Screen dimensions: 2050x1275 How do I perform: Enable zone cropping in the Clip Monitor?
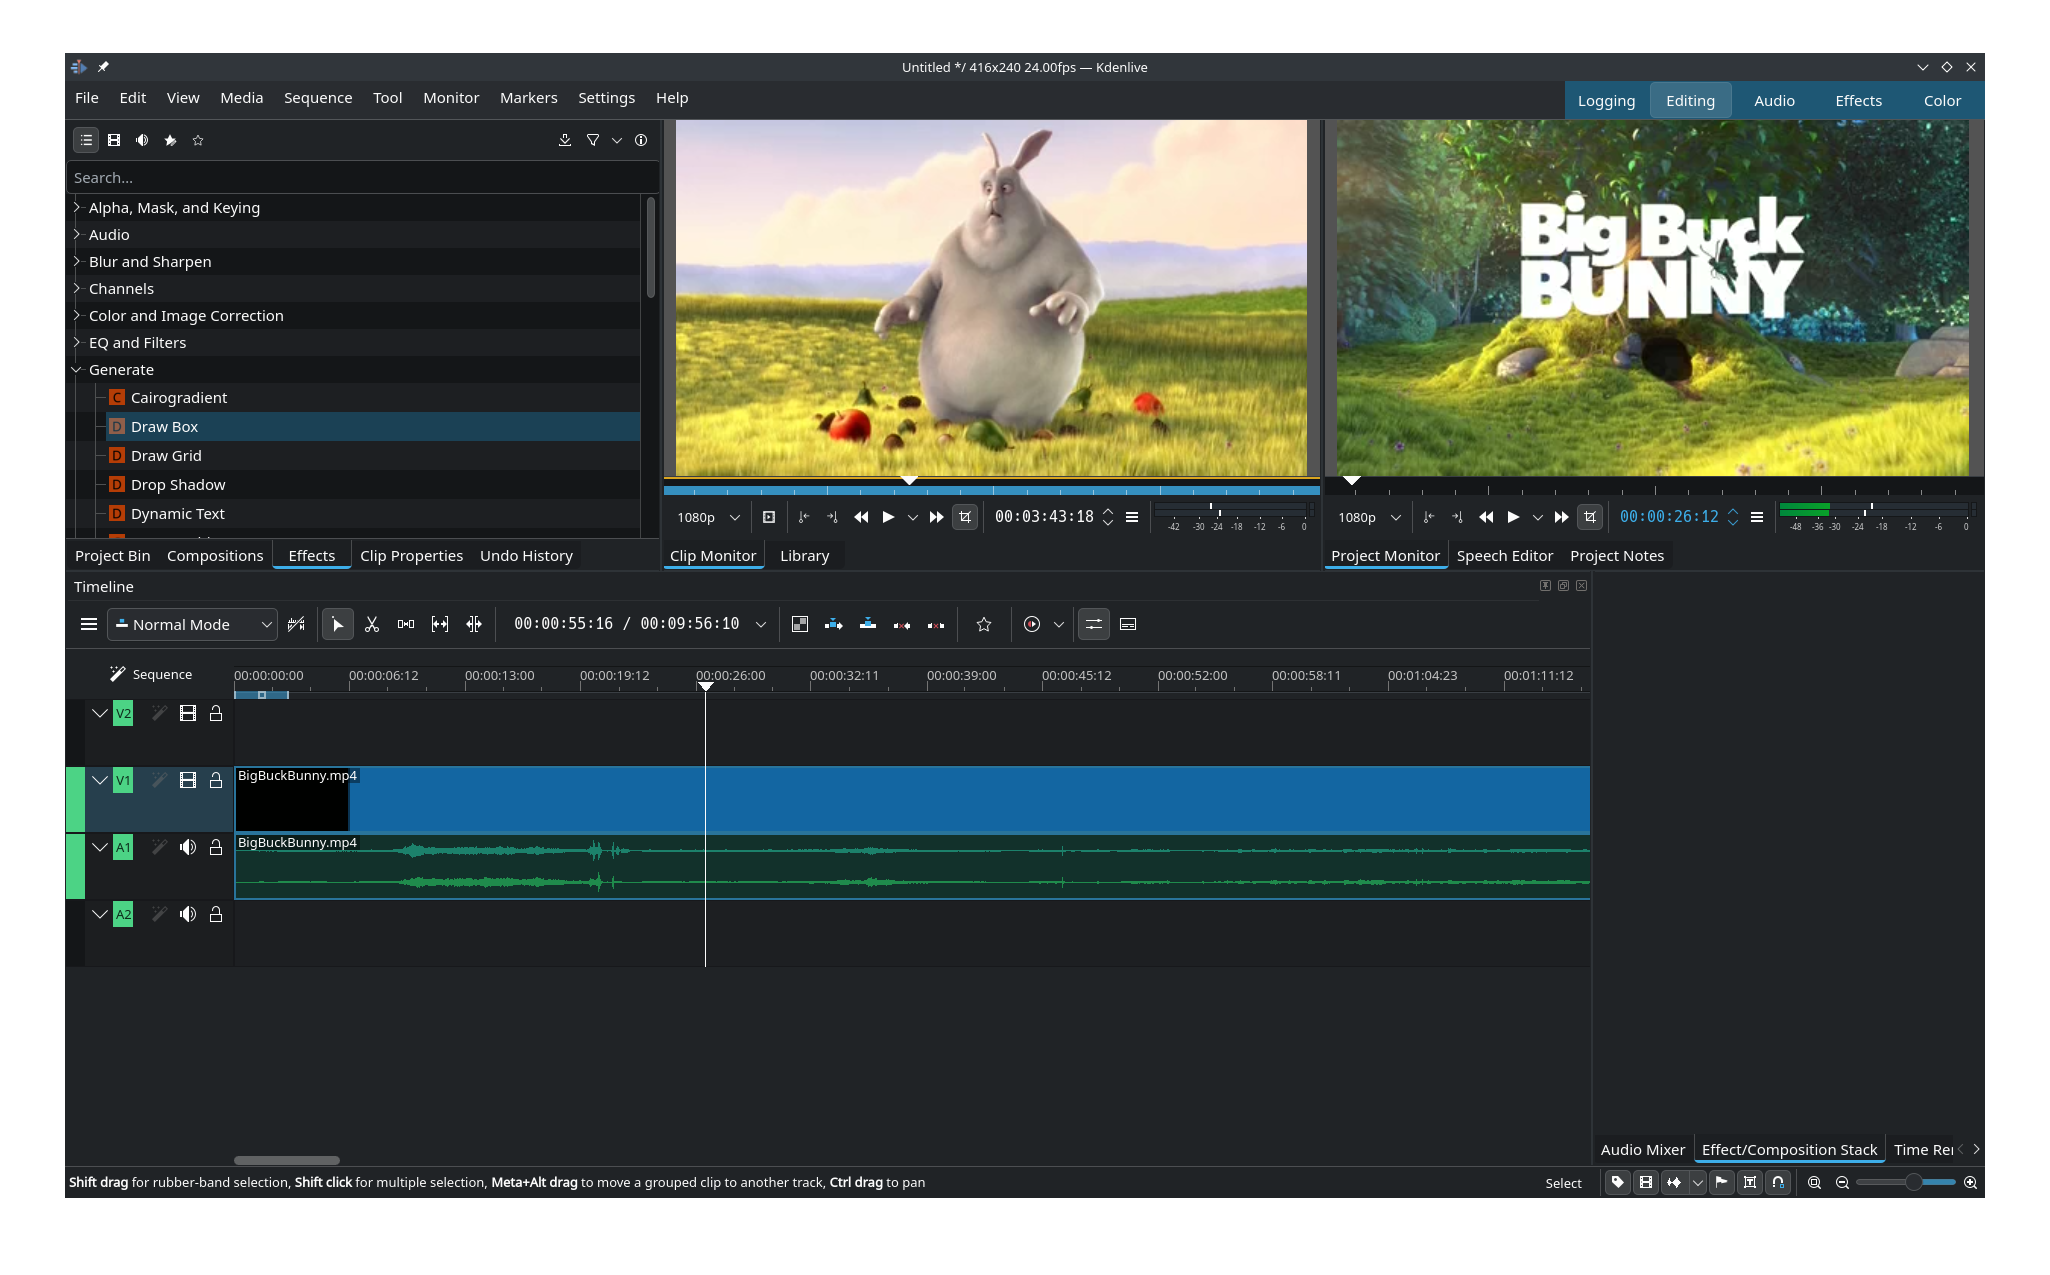pyautogui.click(x=965, y=517)
